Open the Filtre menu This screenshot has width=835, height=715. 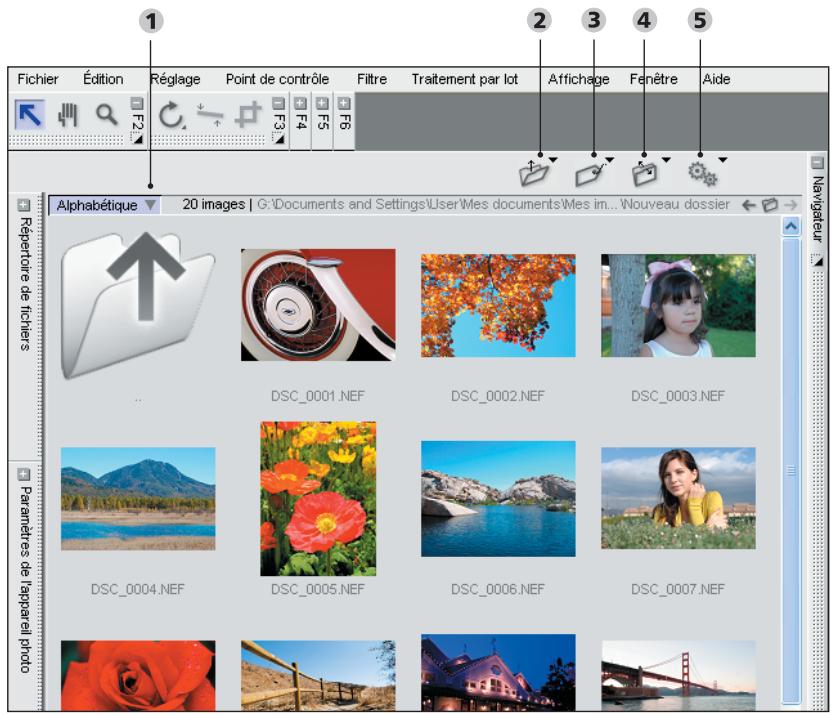(x=372, y=79)
